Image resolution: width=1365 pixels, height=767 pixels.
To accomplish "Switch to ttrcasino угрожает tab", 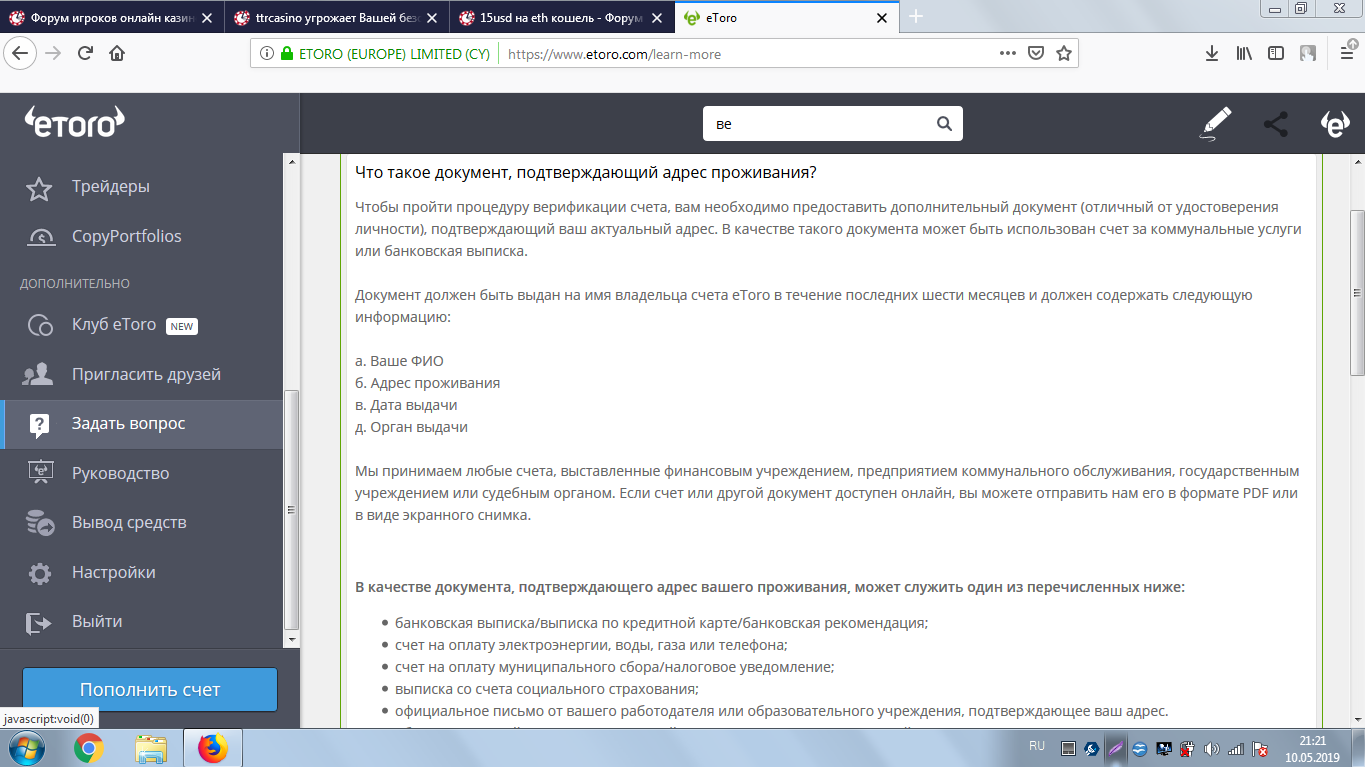I will tap(337, 17).
